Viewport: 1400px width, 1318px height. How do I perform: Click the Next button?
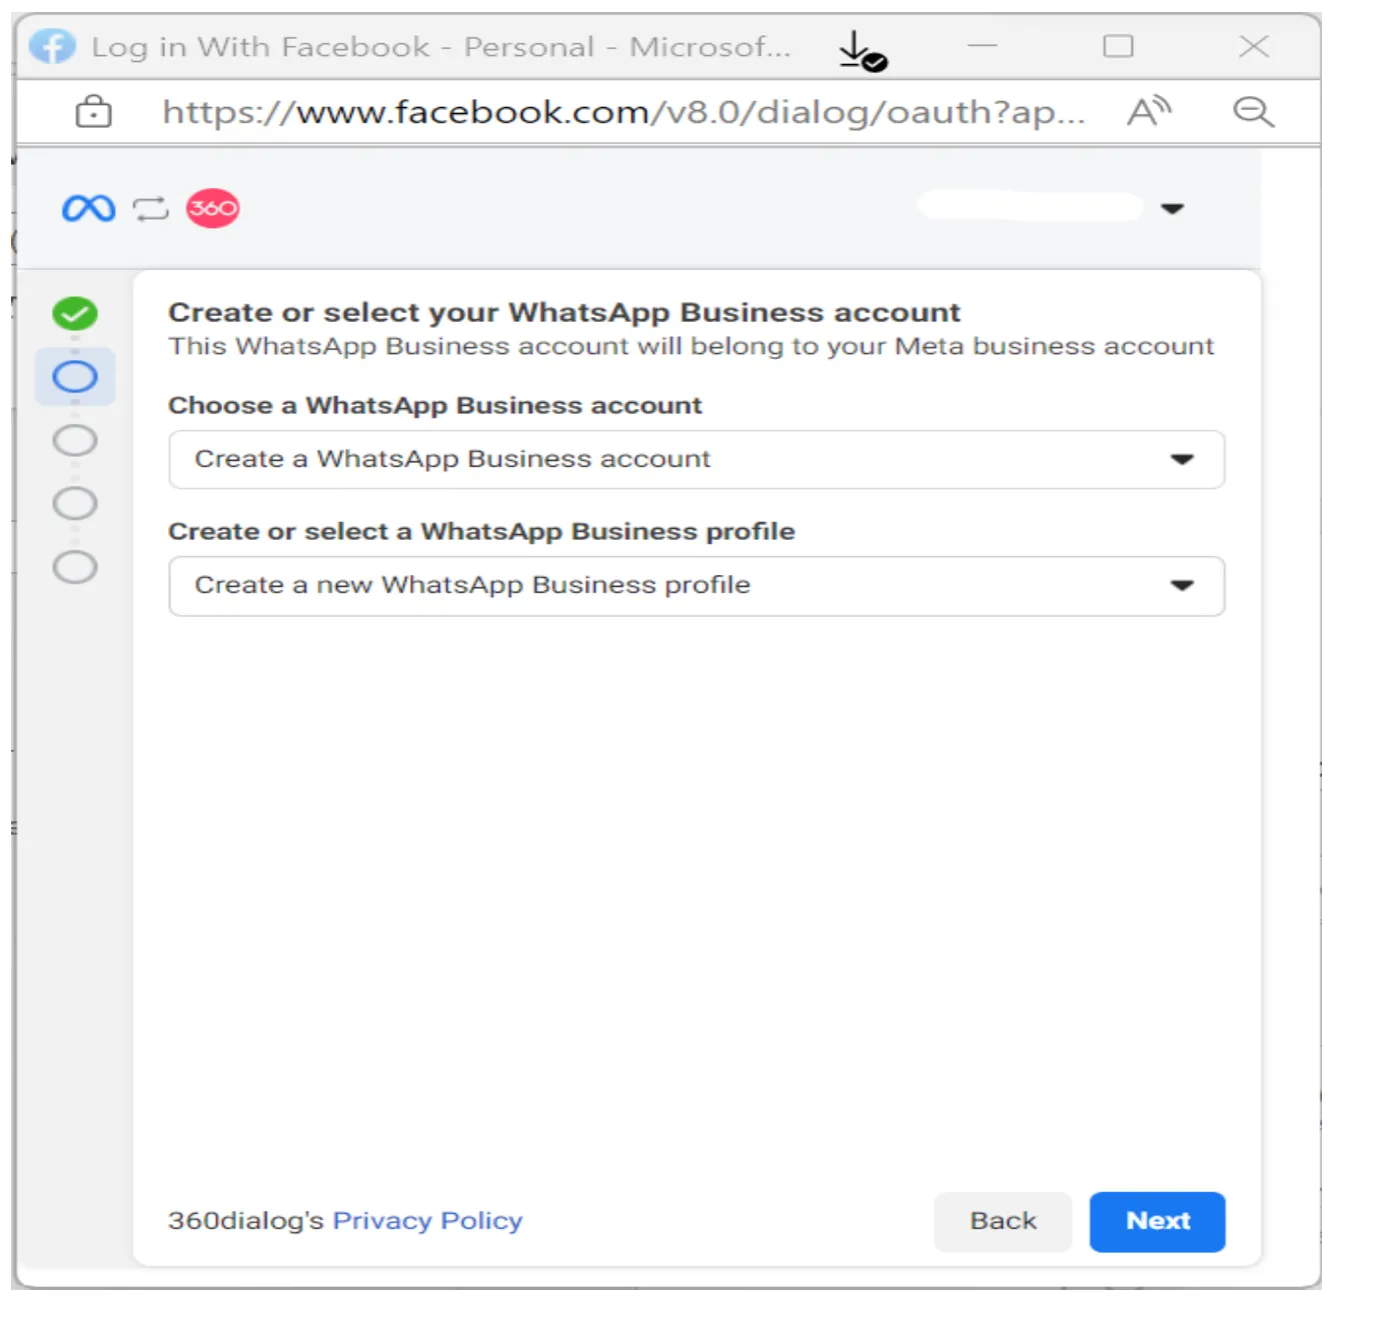(1157, 1221)
